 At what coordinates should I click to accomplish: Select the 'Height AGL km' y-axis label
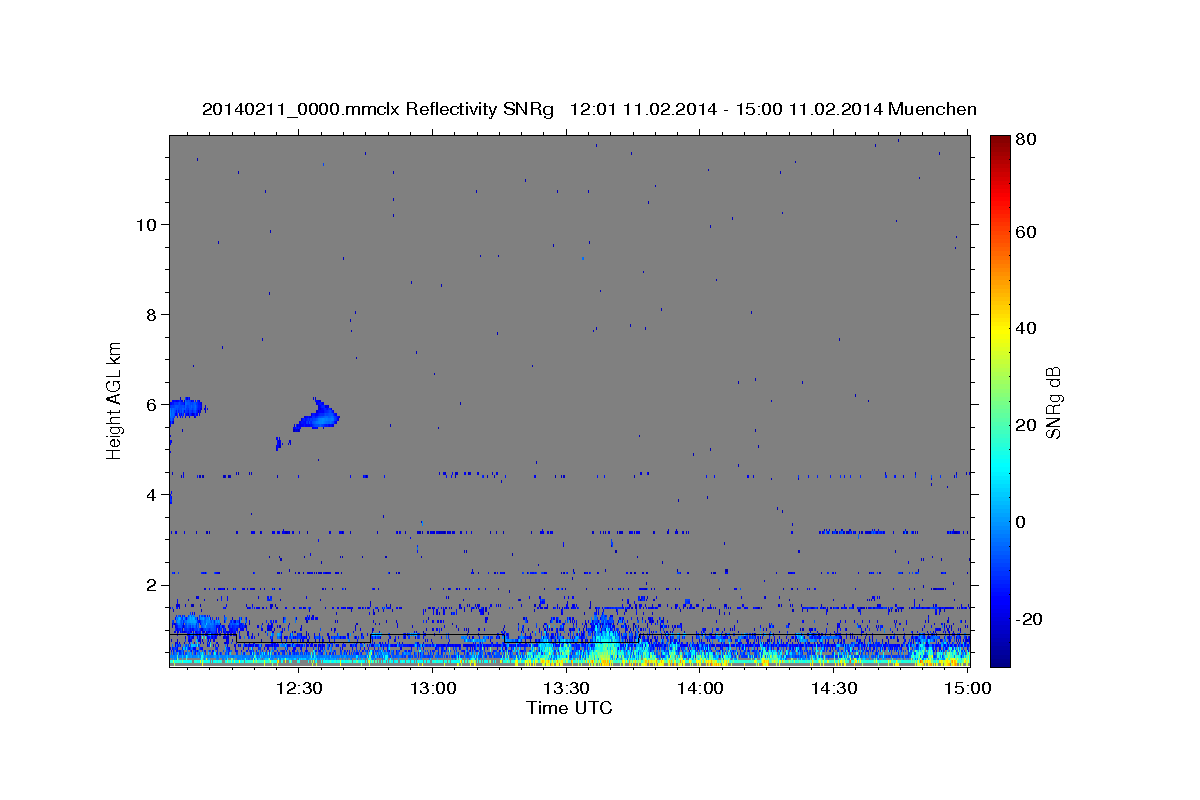tap(115, 400)
